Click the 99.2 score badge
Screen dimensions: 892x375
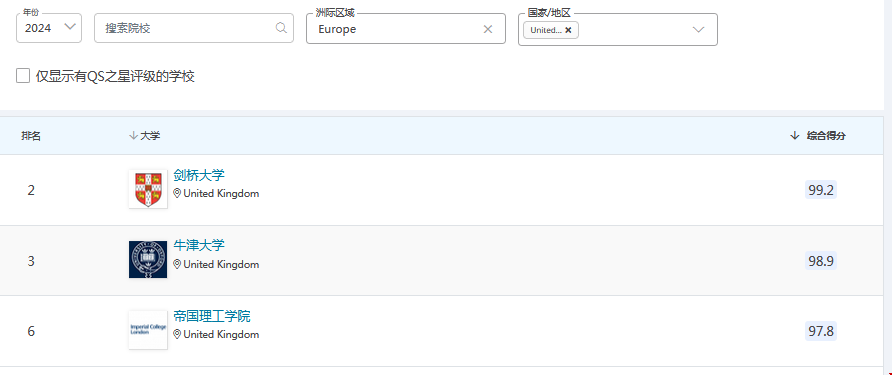point(821,190)
